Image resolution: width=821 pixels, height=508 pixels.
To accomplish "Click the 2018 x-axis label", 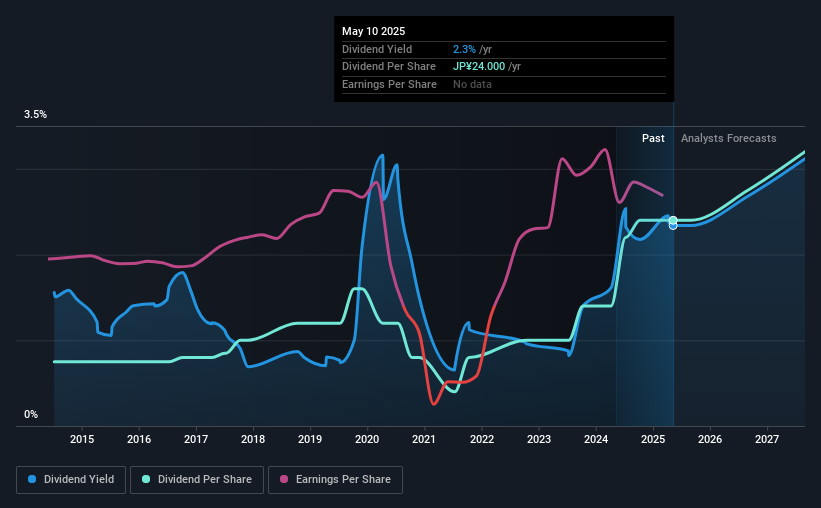I will tap(253, 439).
